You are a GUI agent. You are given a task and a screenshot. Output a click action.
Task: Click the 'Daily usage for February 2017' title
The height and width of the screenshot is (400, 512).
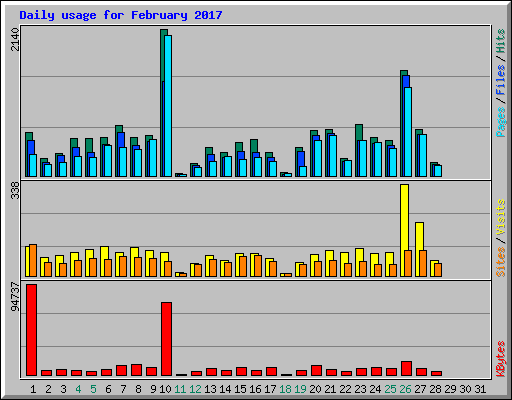pyautogui.click(x=121, y=16)
